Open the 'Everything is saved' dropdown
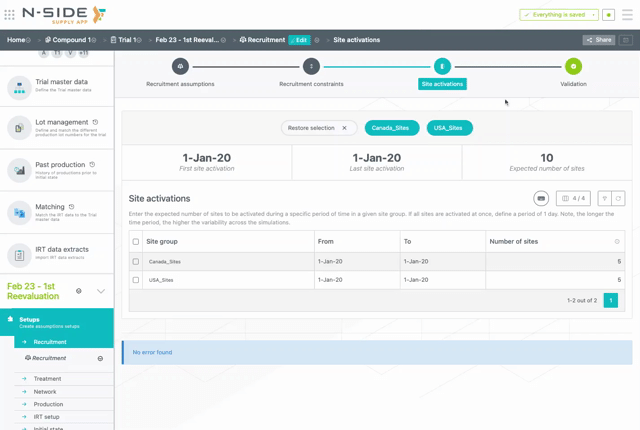This screenshot has width=640, height=430. 559,15
